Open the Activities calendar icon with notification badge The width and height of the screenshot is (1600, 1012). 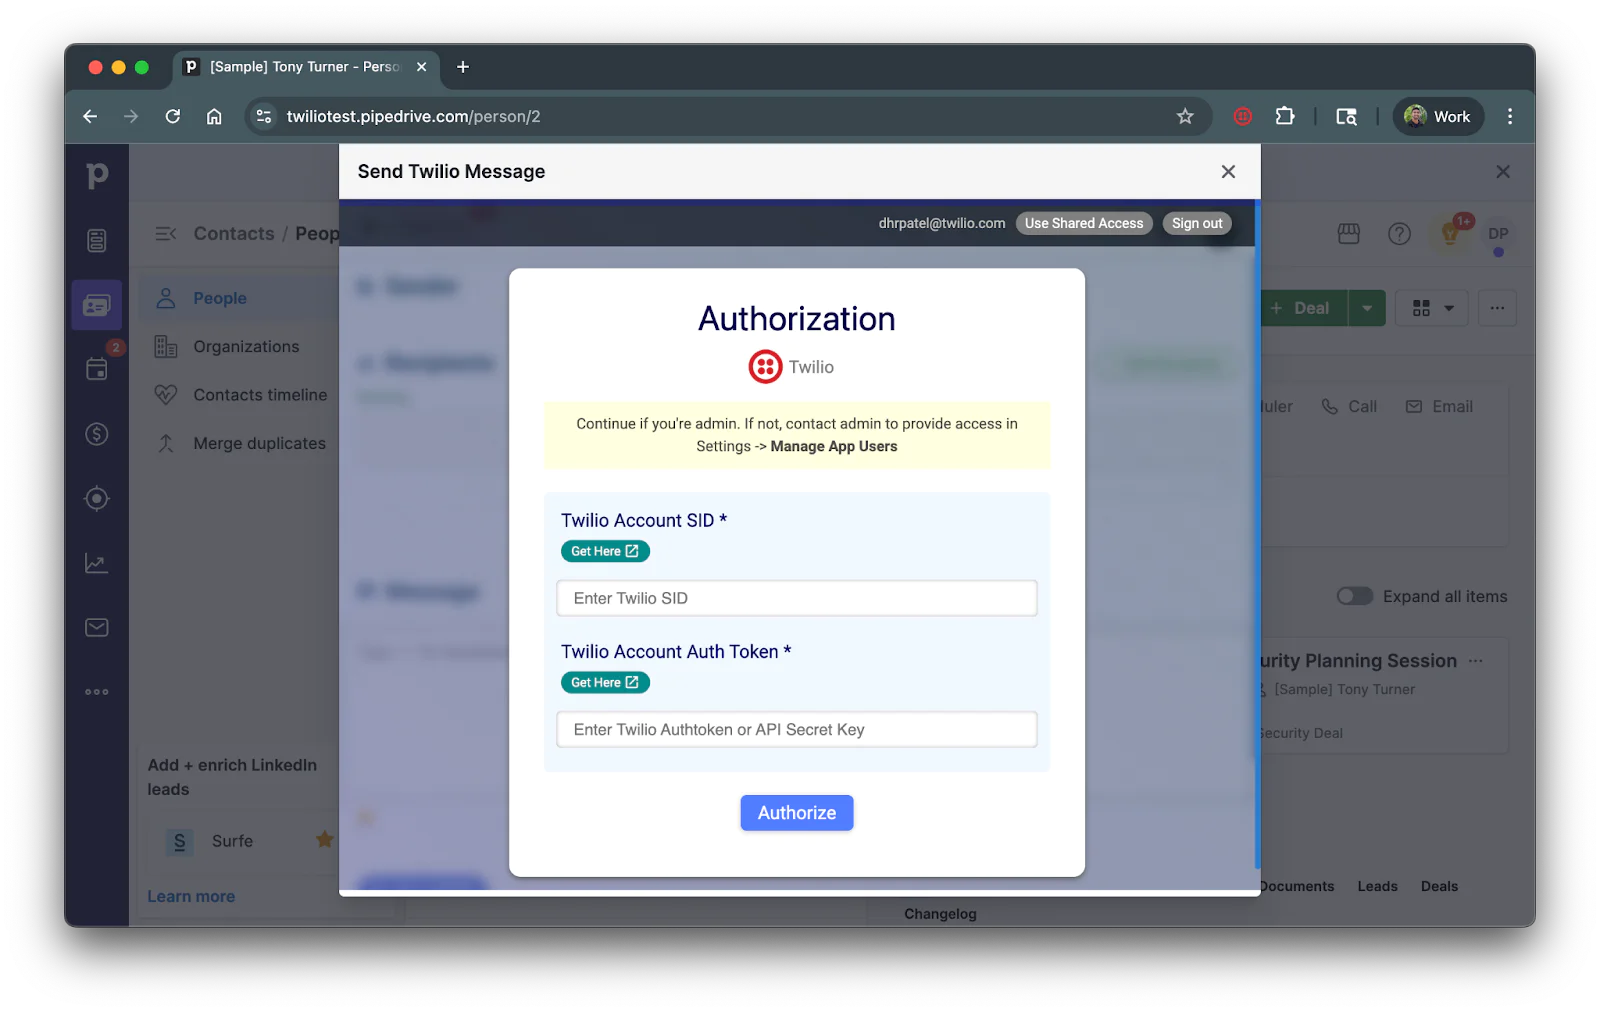tap(96, 369)
